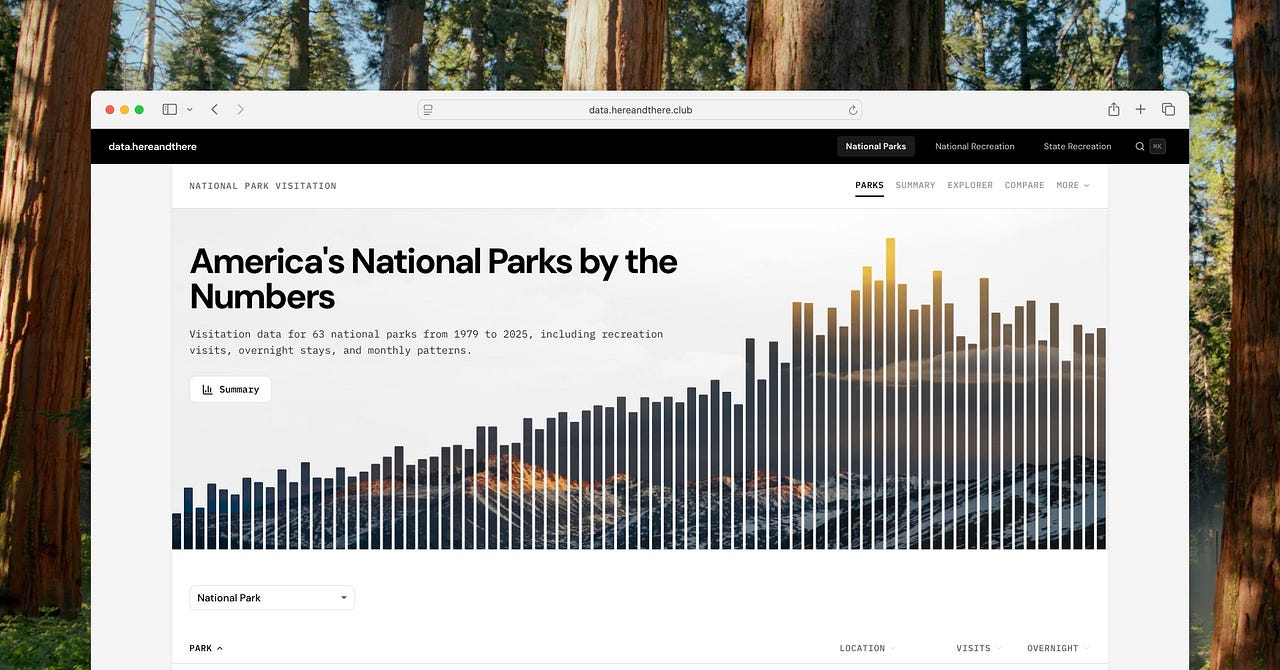The height and width of the screenshot is (670, 1280).
Task: Open State Recreation in top navigation
Action: point(1077,146)
